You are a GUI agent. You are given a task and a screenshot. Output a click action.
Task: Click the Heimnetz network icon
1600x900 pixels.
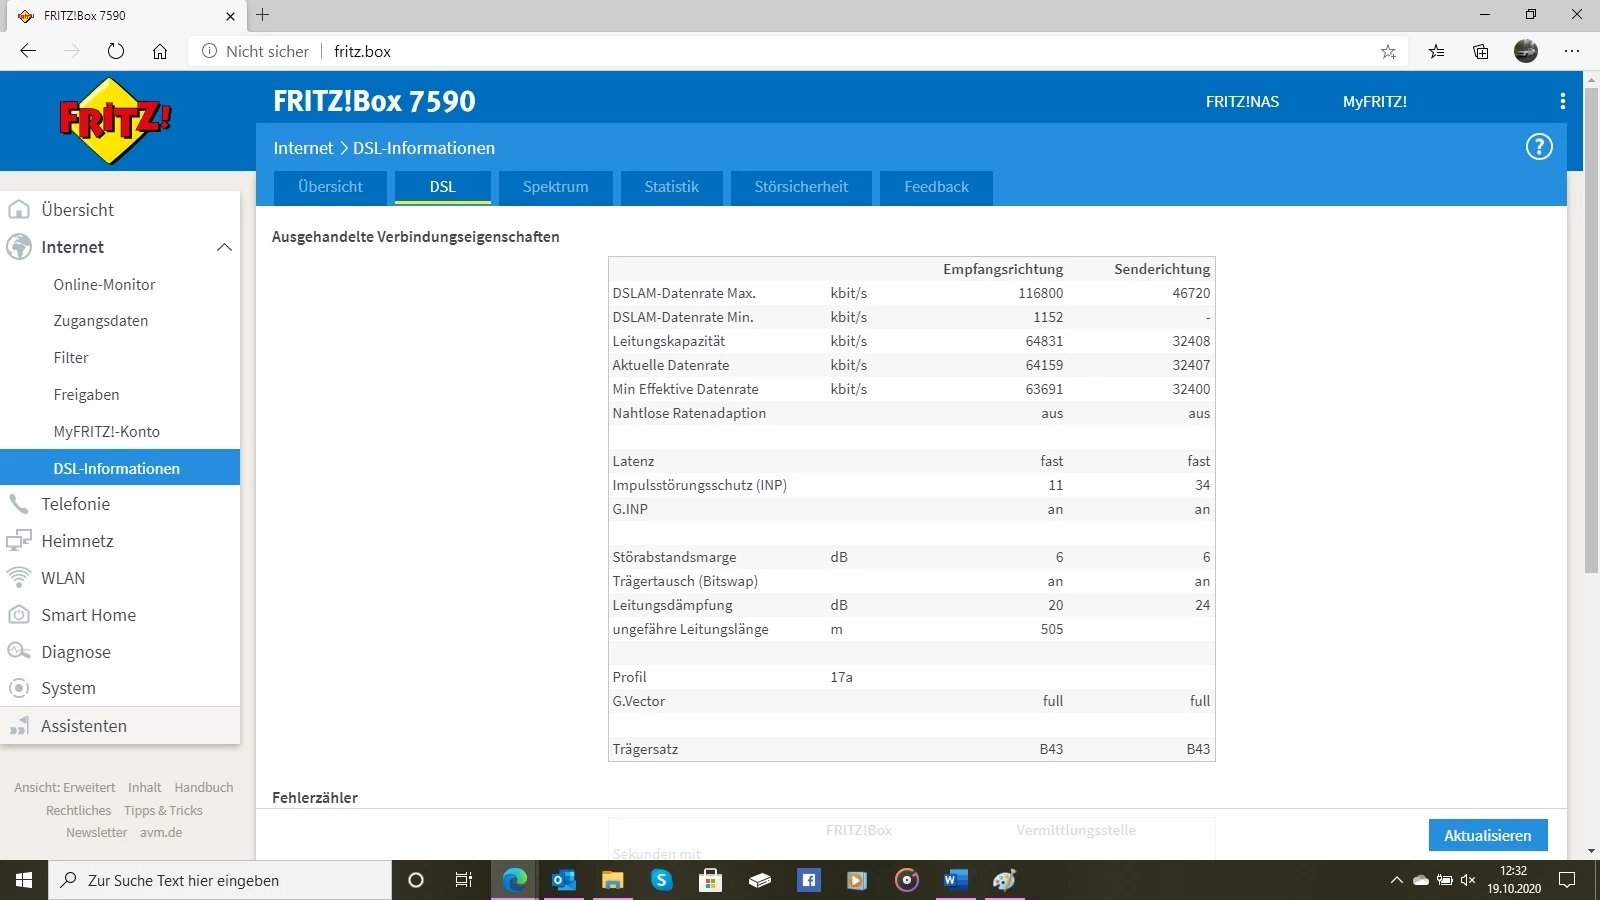point(19,541)
